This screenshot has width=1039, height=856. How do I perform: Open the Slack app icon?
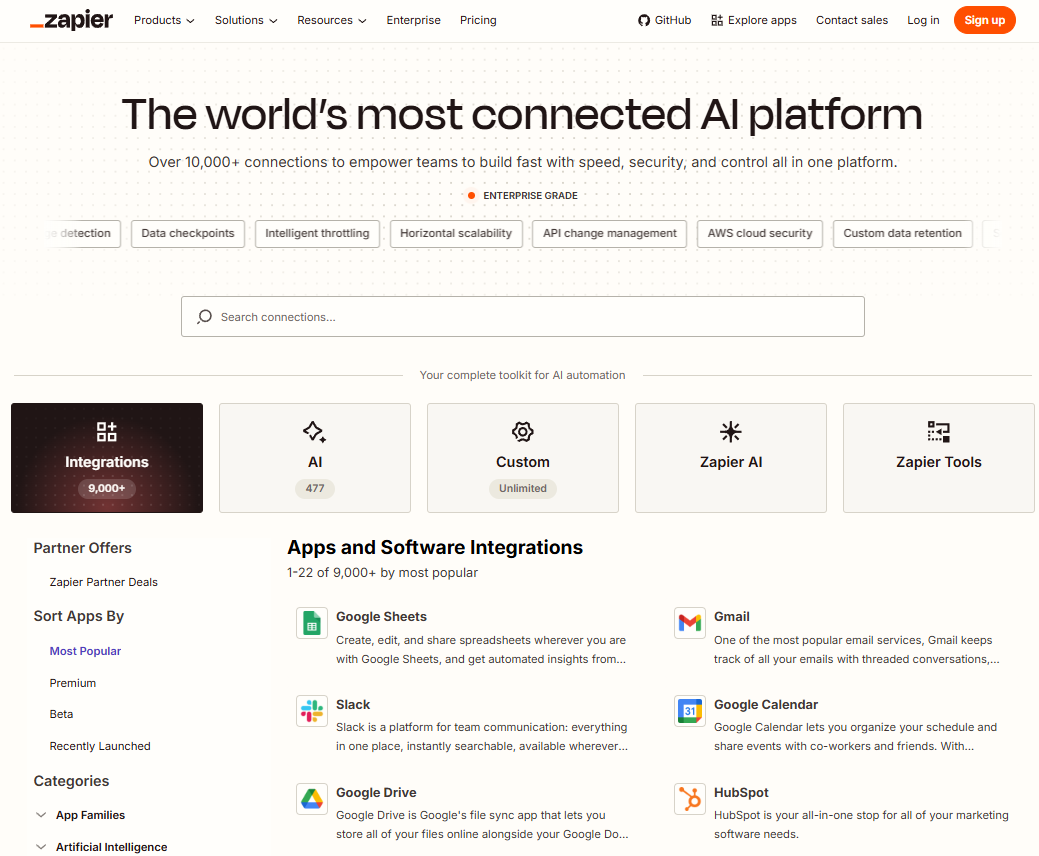coord(312,712)
